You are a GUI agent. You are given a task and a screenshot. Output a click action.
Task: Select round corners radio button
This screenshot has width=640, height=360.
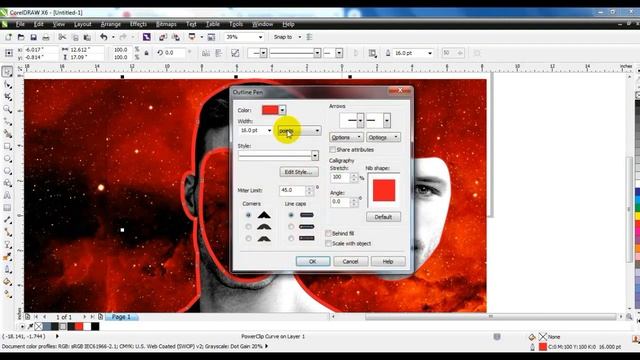248,226
